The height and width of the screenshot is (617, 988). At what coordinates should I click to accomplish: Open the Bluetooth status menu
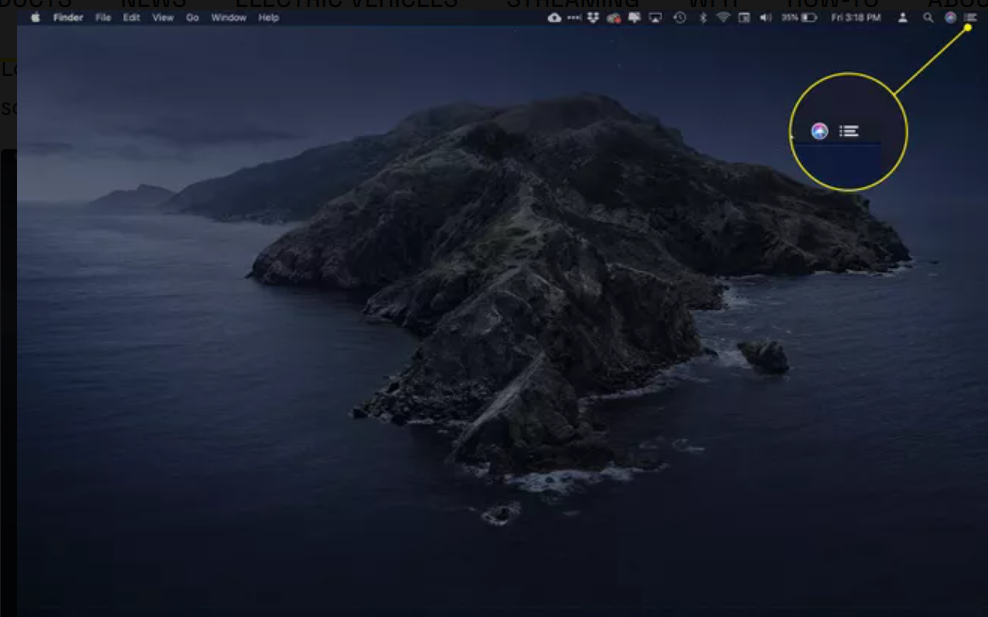[703, 18]
